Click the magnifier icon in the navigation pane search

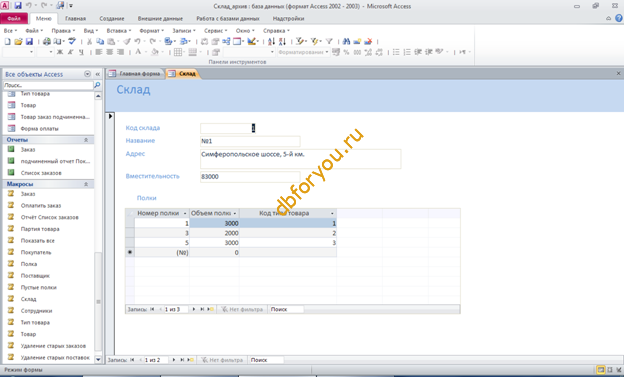pos(97,85)
